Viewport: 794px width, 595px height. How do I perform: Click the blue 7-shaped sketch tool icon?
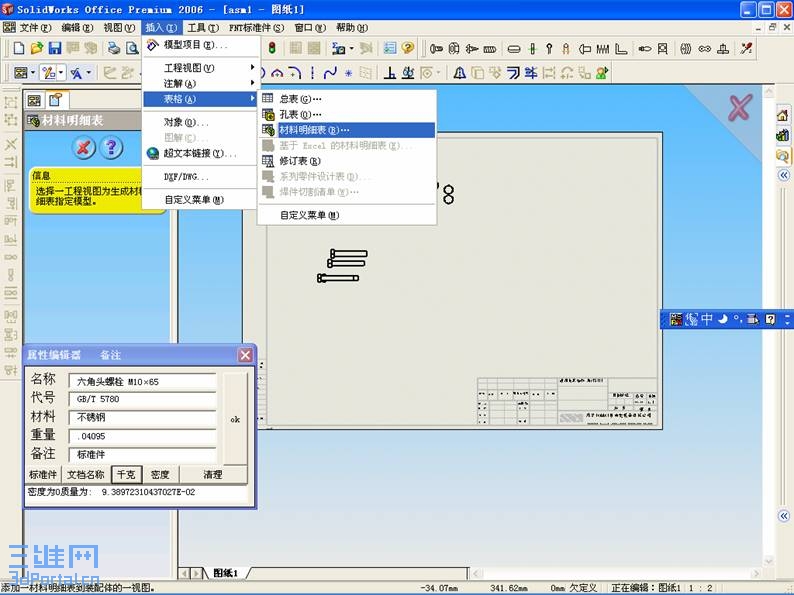click(x=513, y=73)
